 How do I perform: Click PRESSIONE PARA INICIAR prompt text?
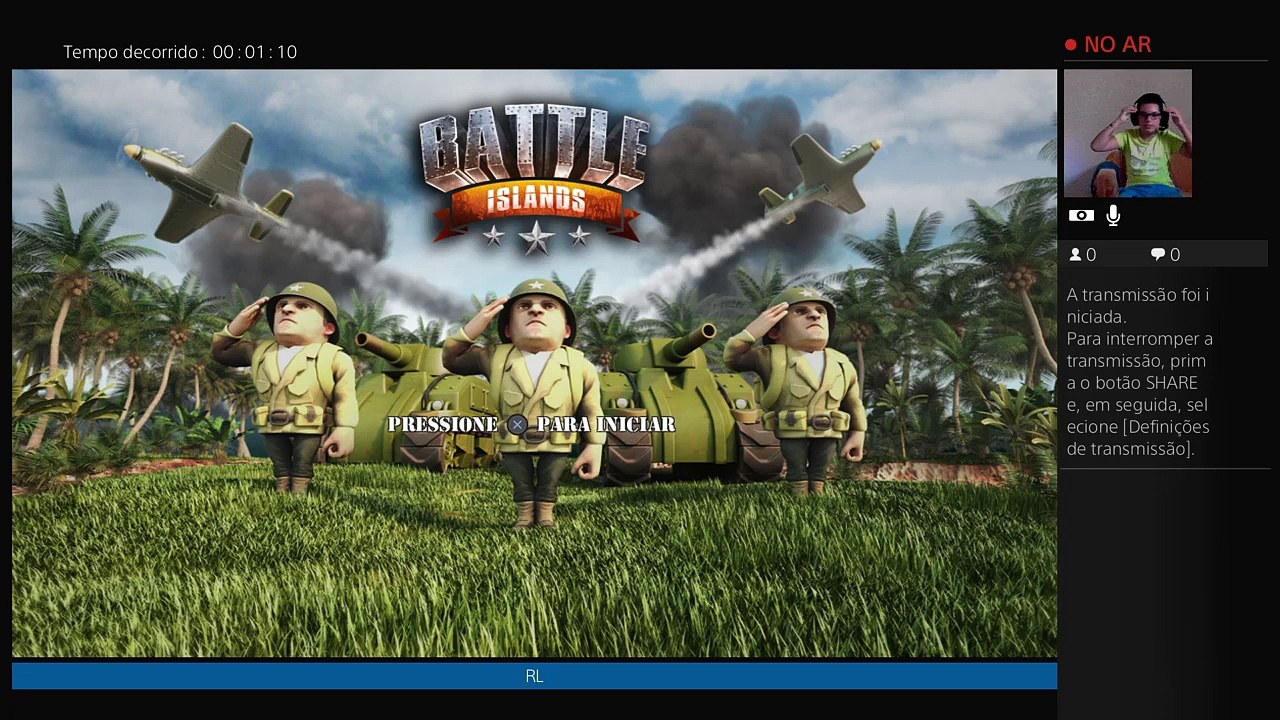pyautogui.click(x=531, y=425)
